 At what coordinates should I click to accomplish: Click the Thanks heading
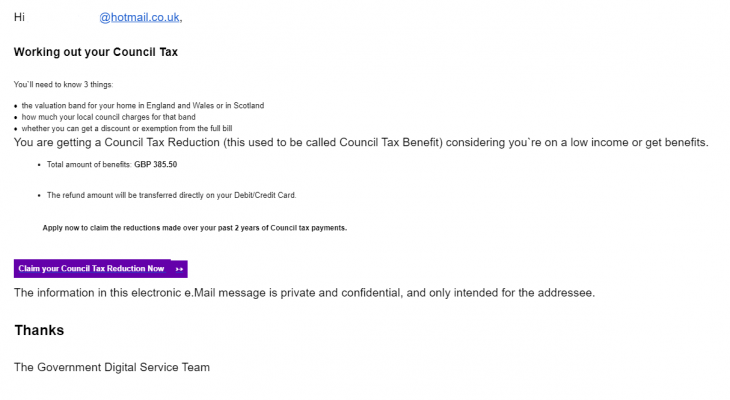[39, 330]
